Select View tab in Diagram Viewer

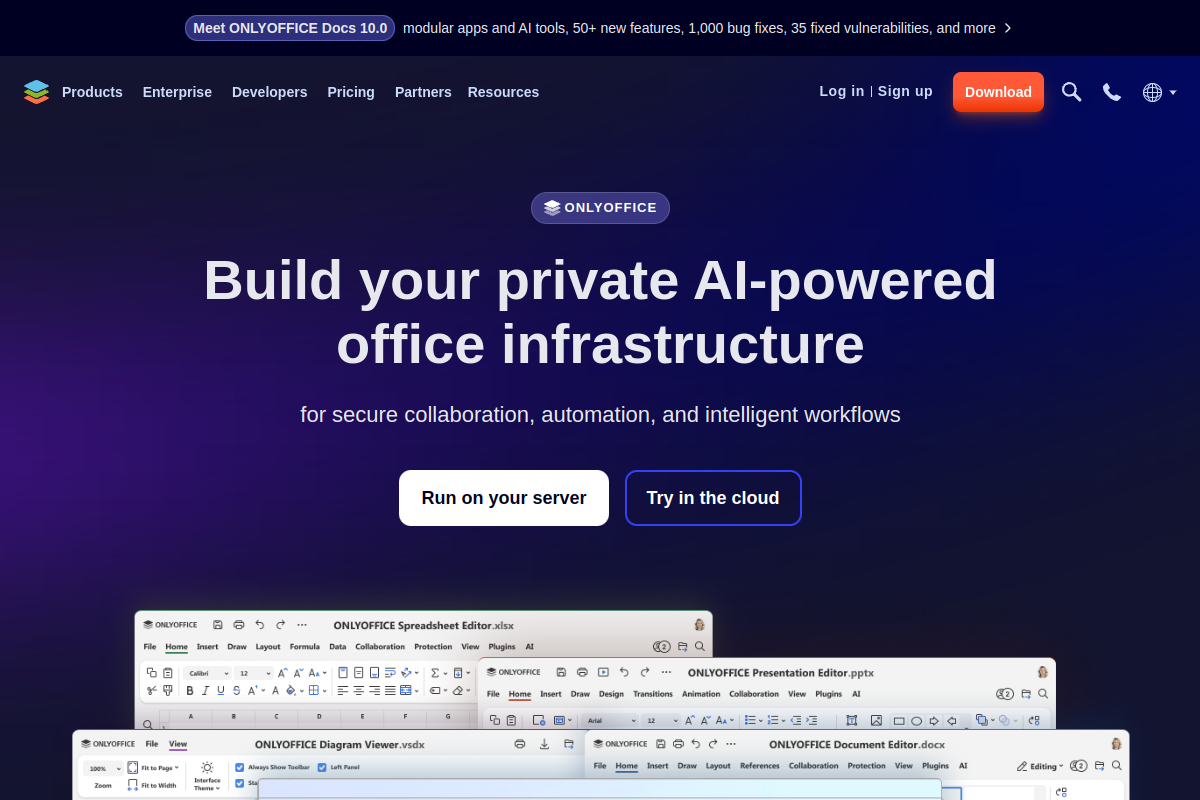(178, 744)
